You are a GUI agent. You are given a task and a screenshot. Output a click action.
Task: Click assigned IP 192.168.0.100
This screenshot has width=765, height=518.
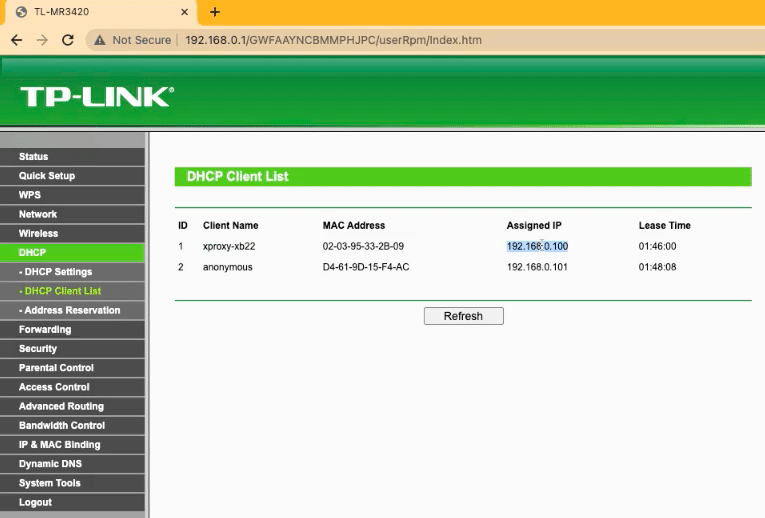537,246
